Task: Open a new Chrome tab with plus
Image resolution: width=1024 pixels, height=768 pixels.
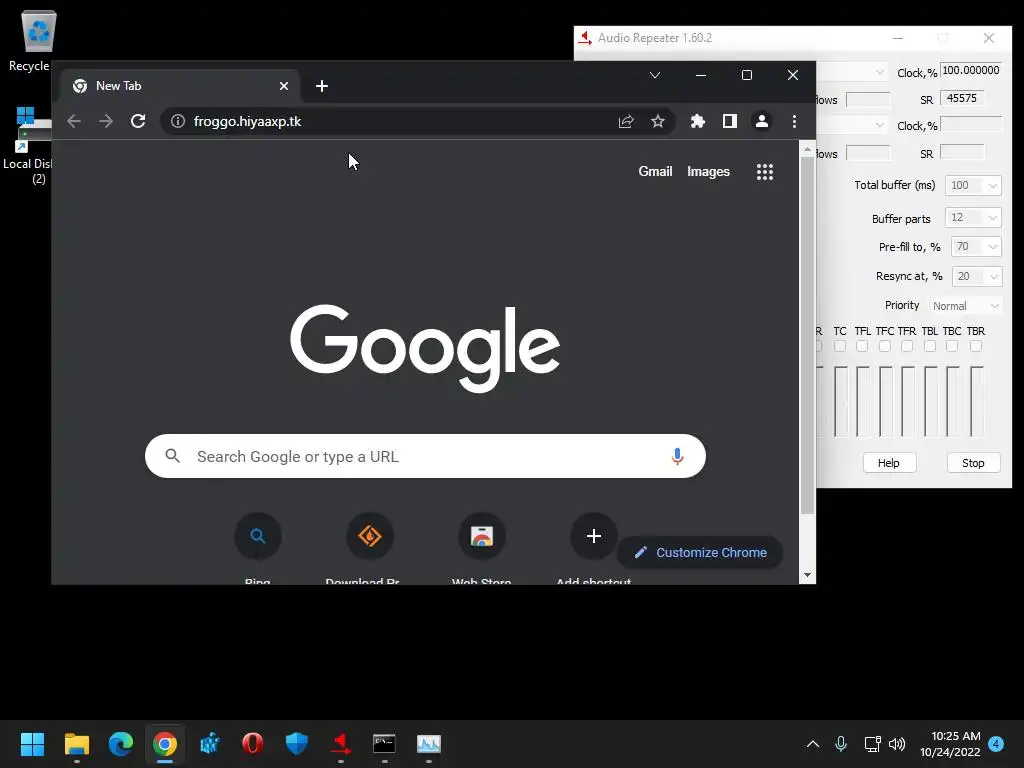Action: (x=321, y=86)
